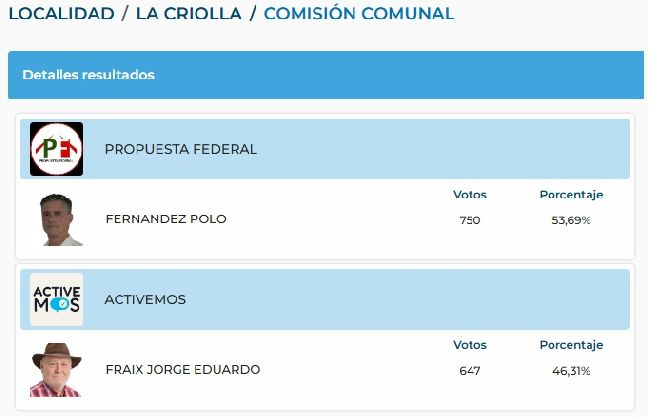The image size is (650, 417).
Task: Click the 53,69% percentage value
Action: click(571, 220)
